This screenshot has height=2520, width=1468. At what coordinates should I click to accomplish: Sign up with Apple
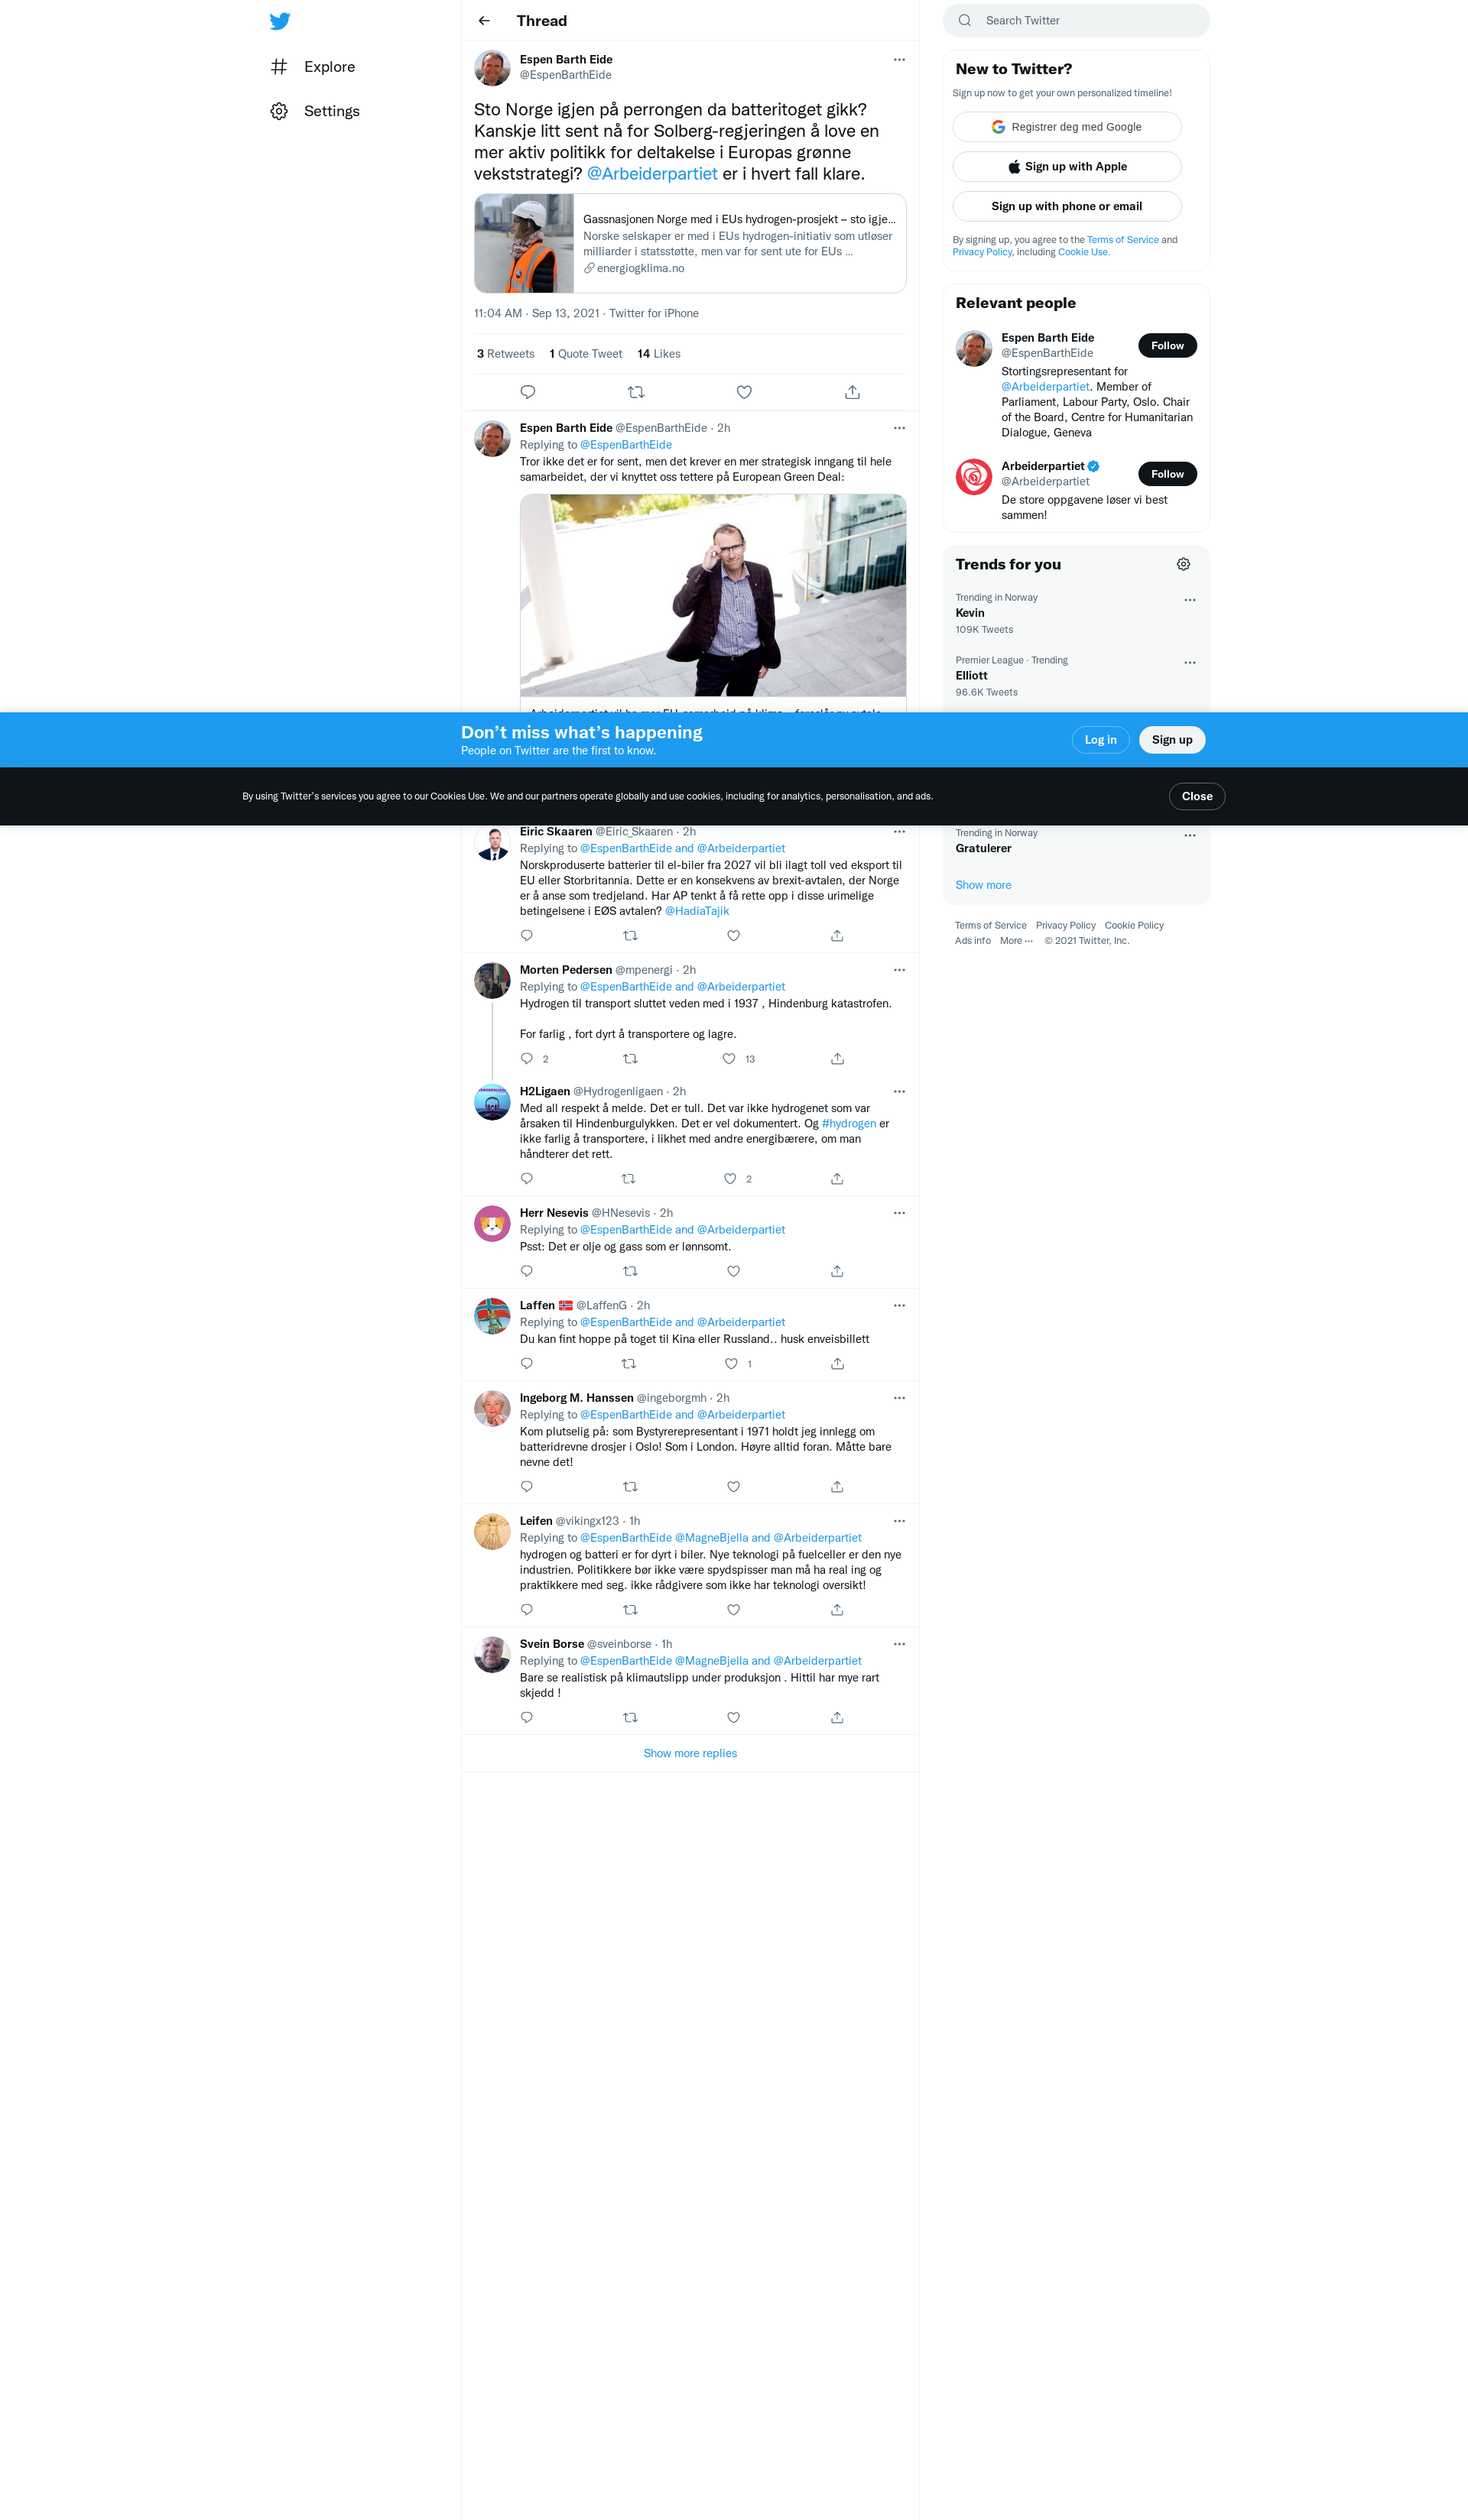(1067, 167)
